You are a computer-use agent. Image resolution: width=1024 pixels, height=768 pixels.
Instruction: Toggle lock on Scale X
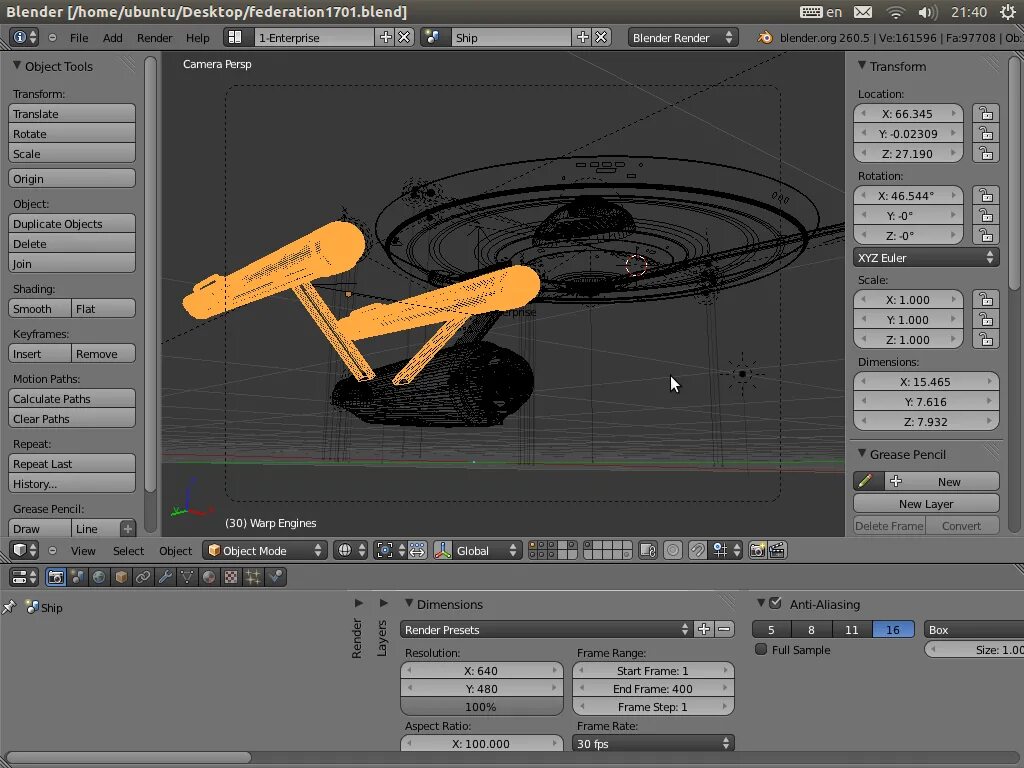[985, 300]
